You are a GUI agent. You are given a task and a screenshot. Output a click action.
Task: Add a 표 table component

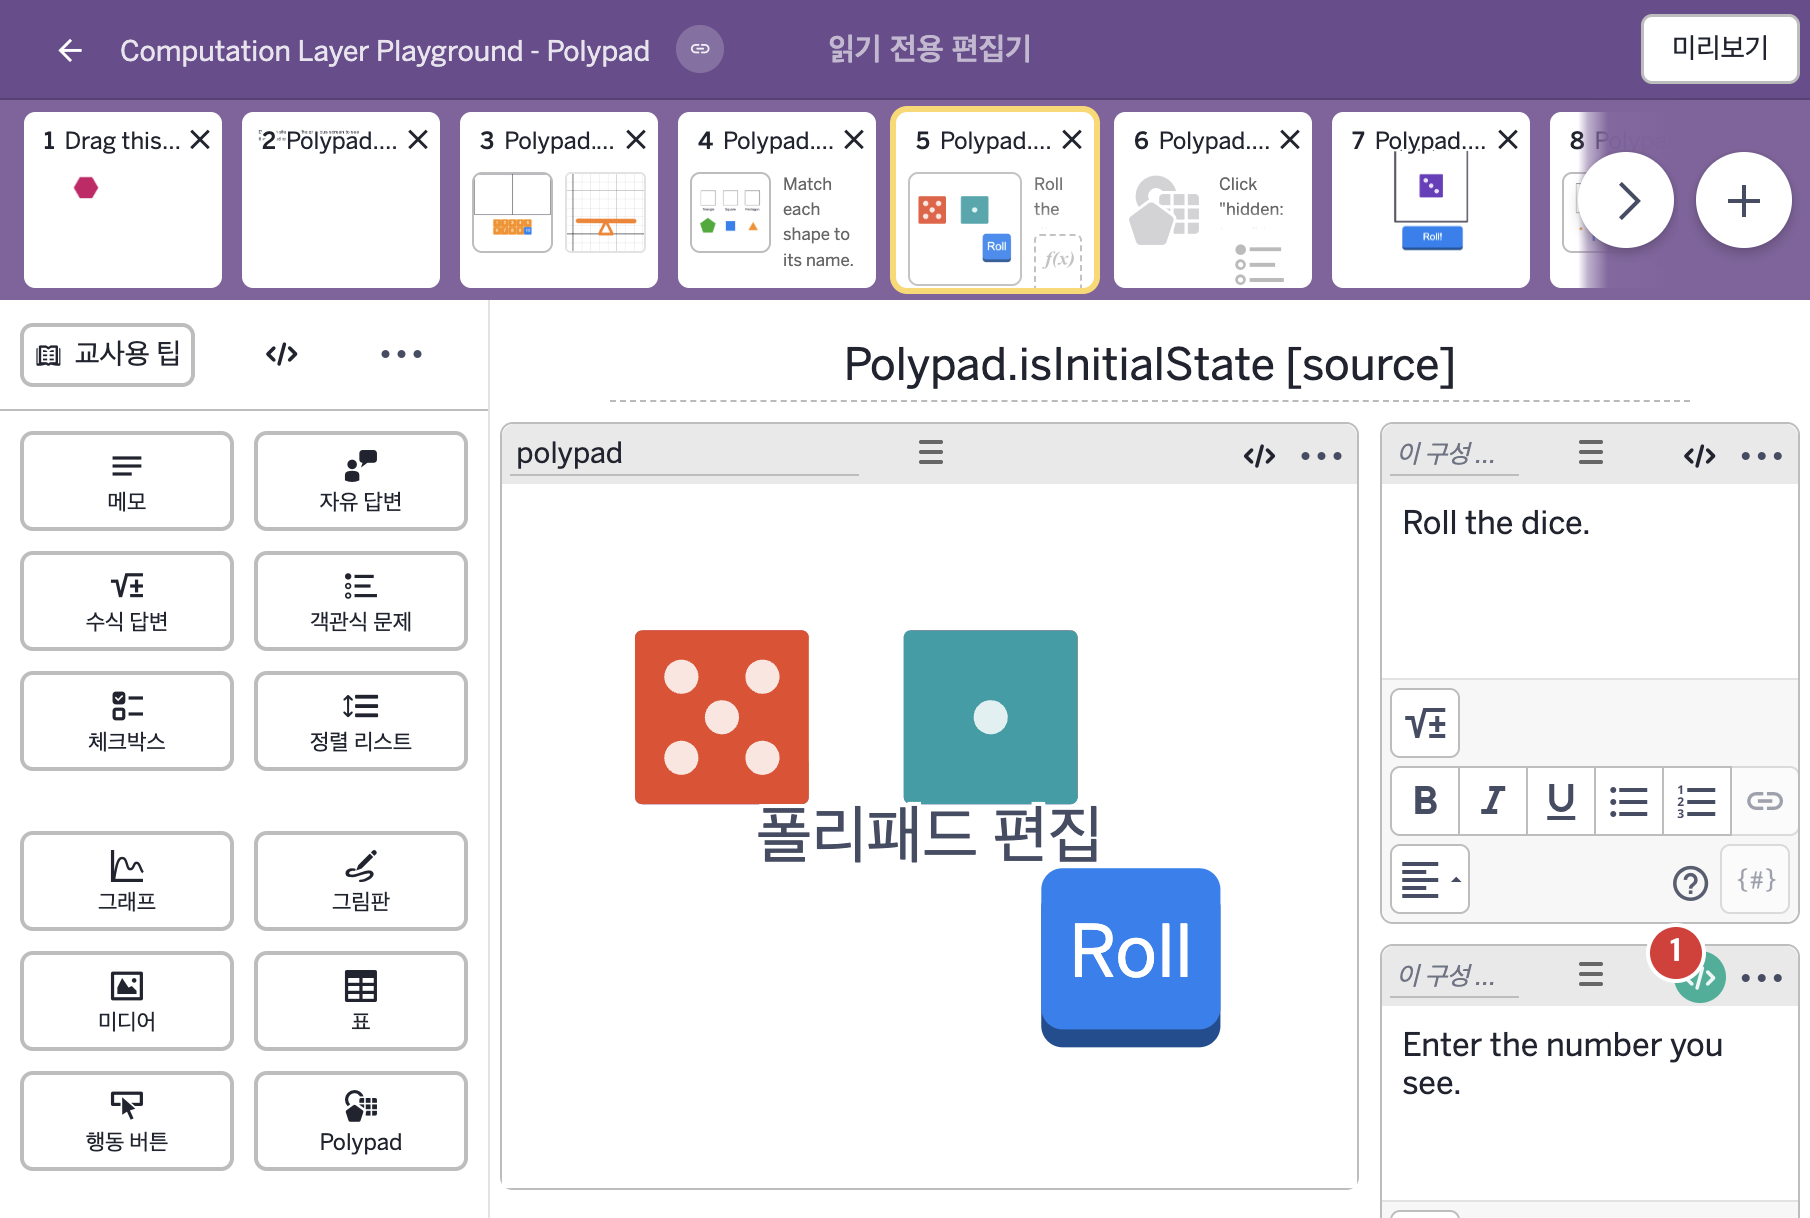[361, 1001]
